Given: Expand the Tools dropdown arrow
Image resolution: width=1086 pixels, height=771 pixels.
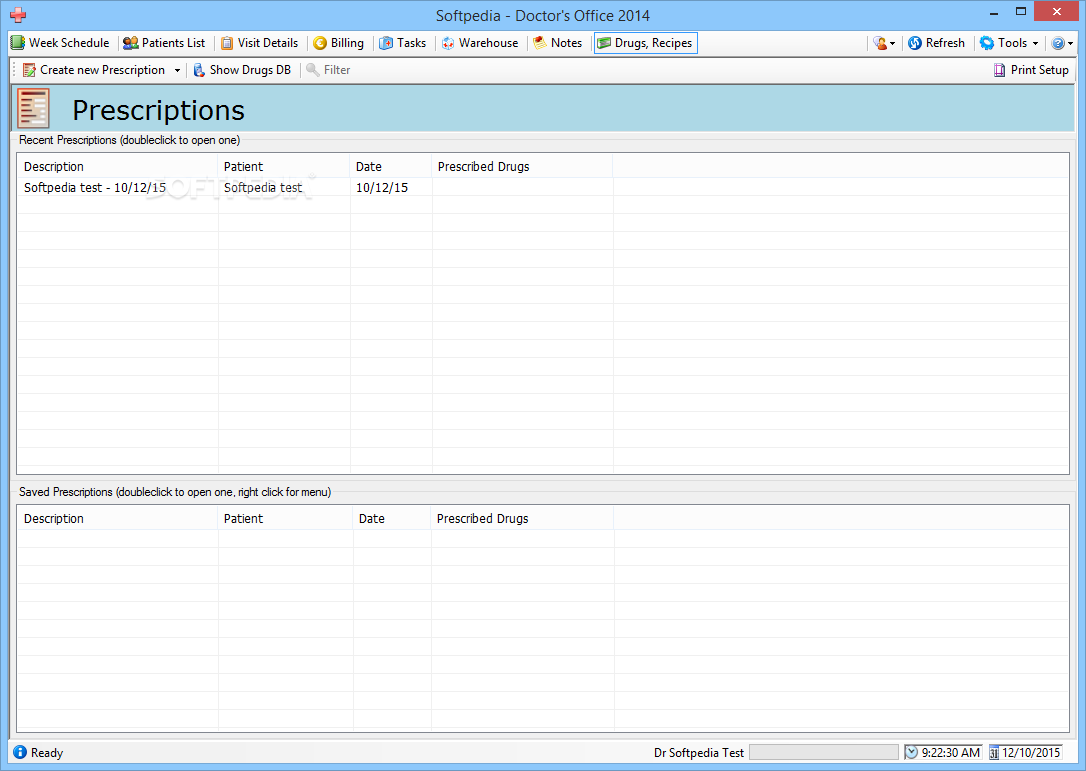Looking at the screenshot, I should pyautogui.click(x=1035, y=44).
